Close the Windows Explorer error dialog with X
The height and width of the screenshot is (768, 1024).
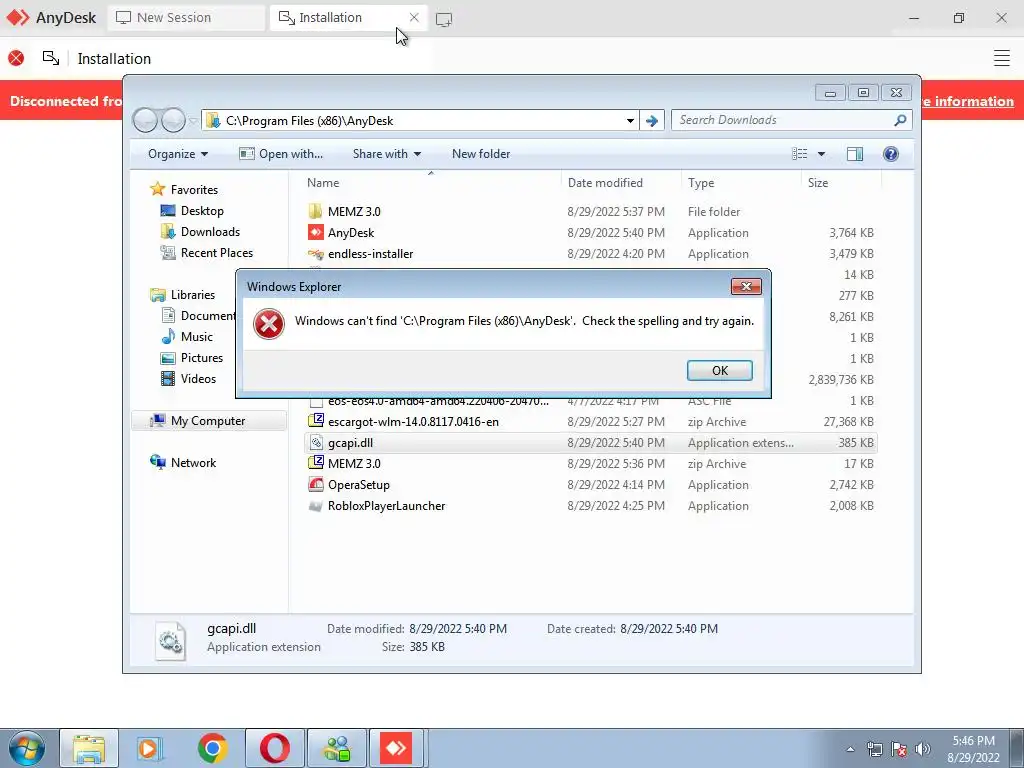(746, 286)
